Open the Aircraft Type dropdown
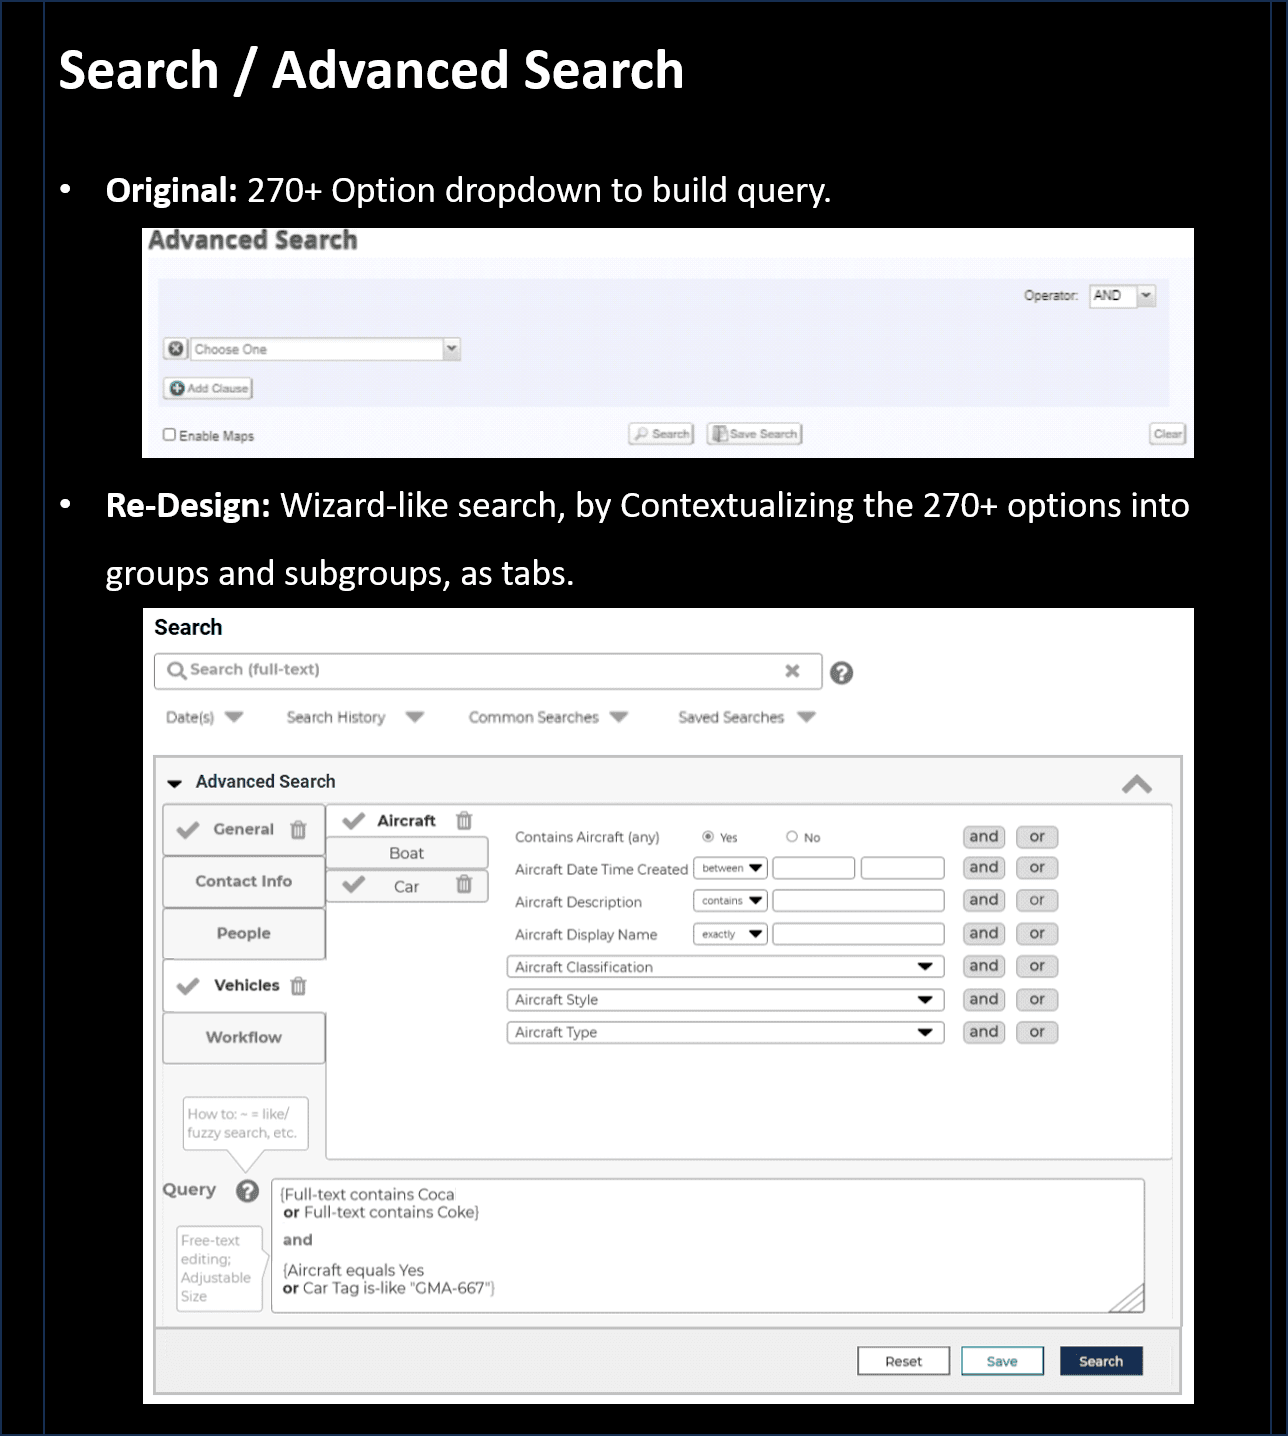 pos(726,1032)
